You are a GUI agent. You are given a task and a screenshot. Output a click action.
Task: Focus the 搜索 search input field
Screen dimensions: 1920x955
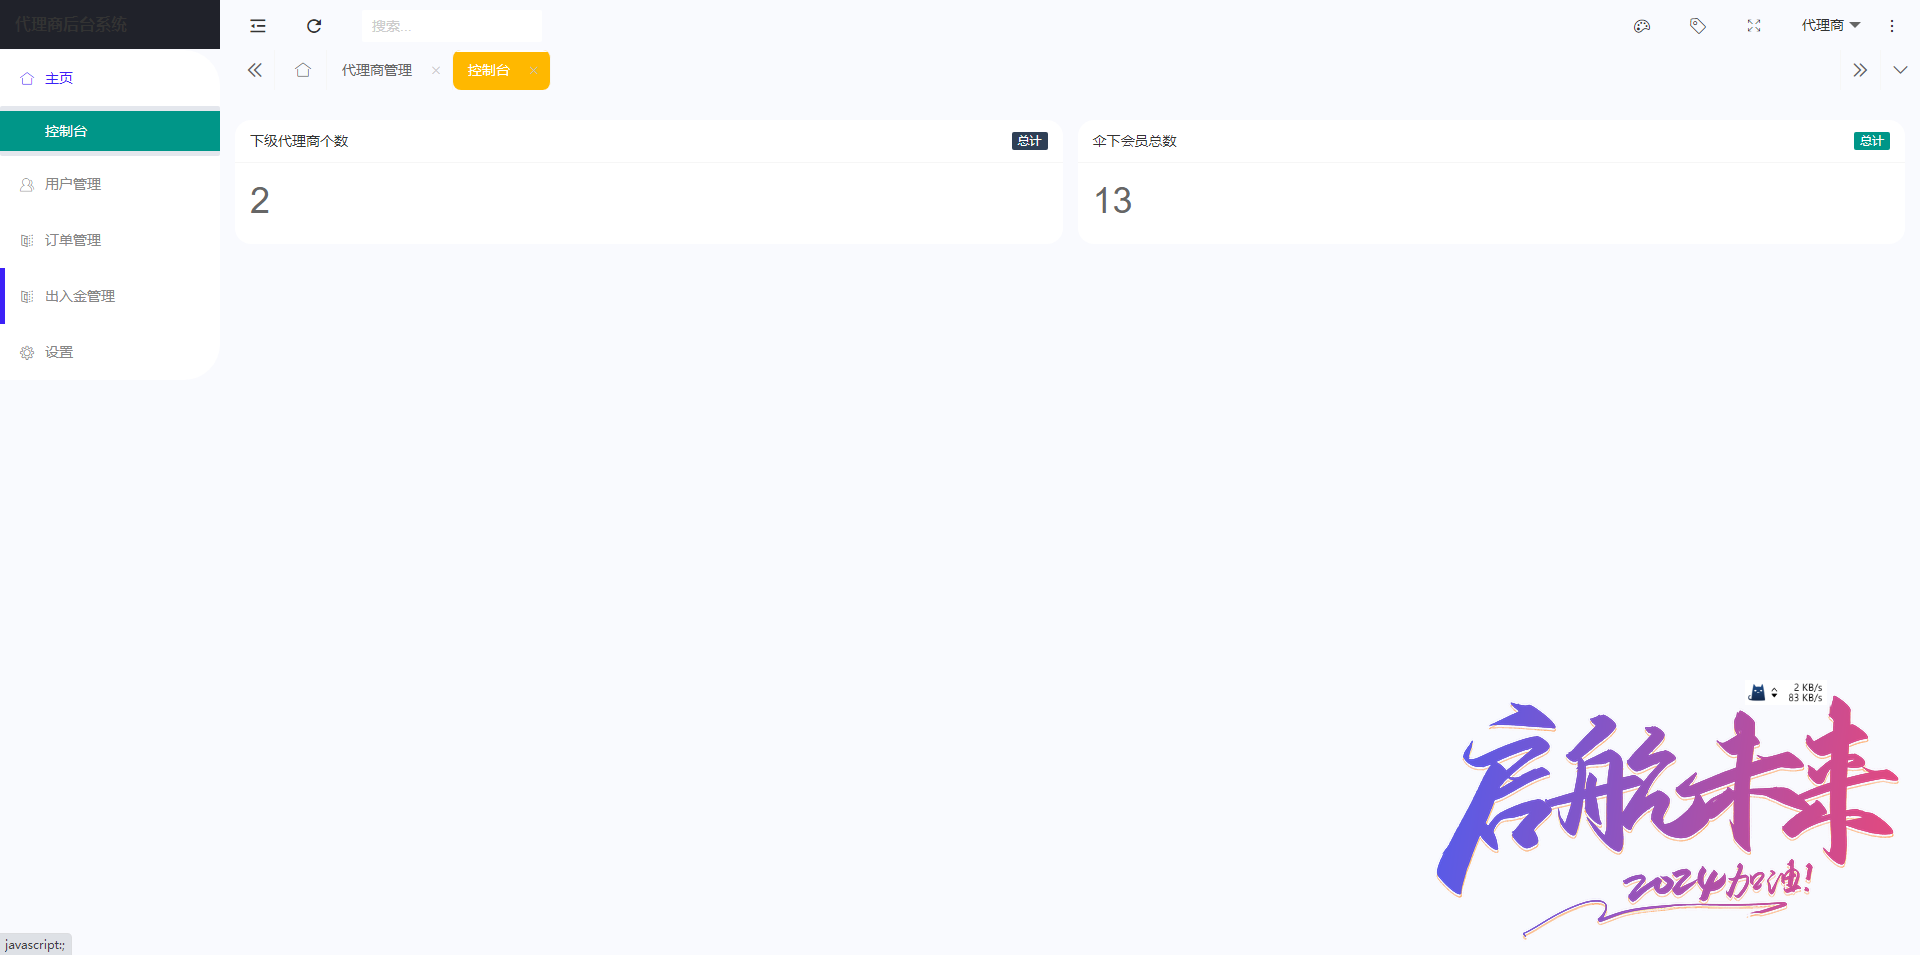452,26
